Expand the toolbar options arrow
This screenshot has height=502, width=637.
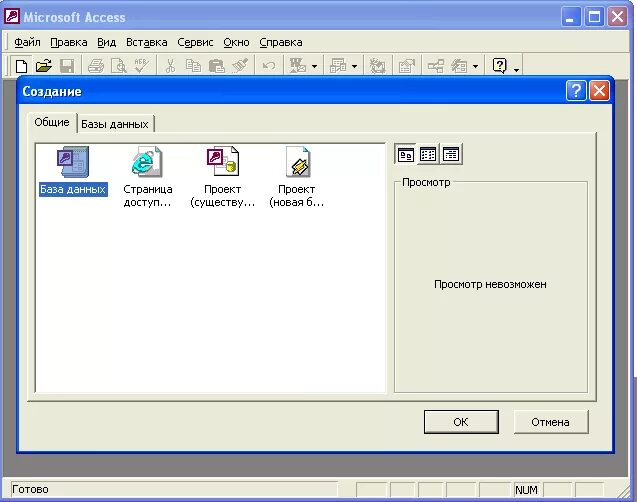(516, 69)
